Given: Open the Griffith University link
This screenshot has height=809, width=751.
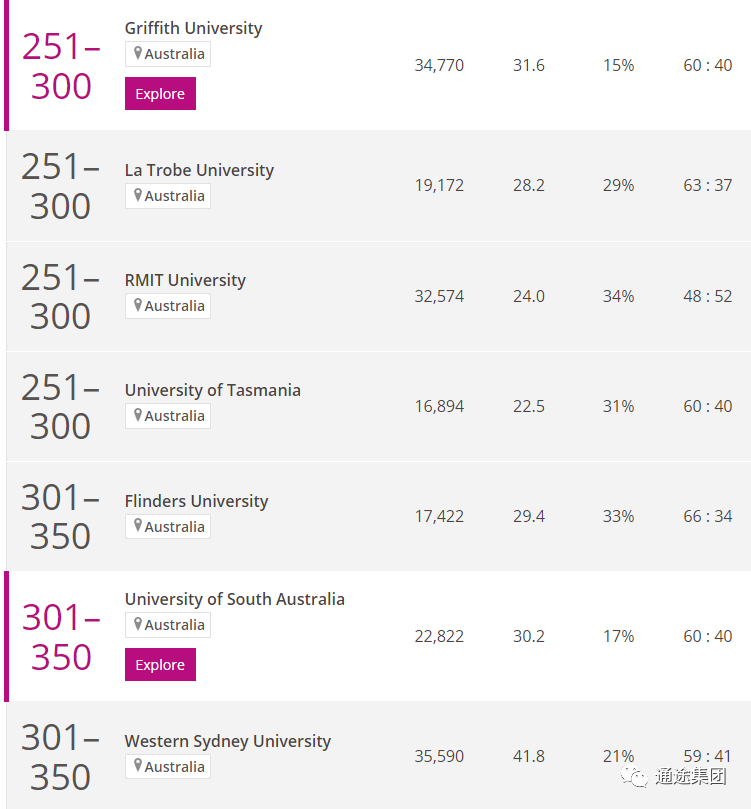Looking at the screenshot, I should click(193, 28).
